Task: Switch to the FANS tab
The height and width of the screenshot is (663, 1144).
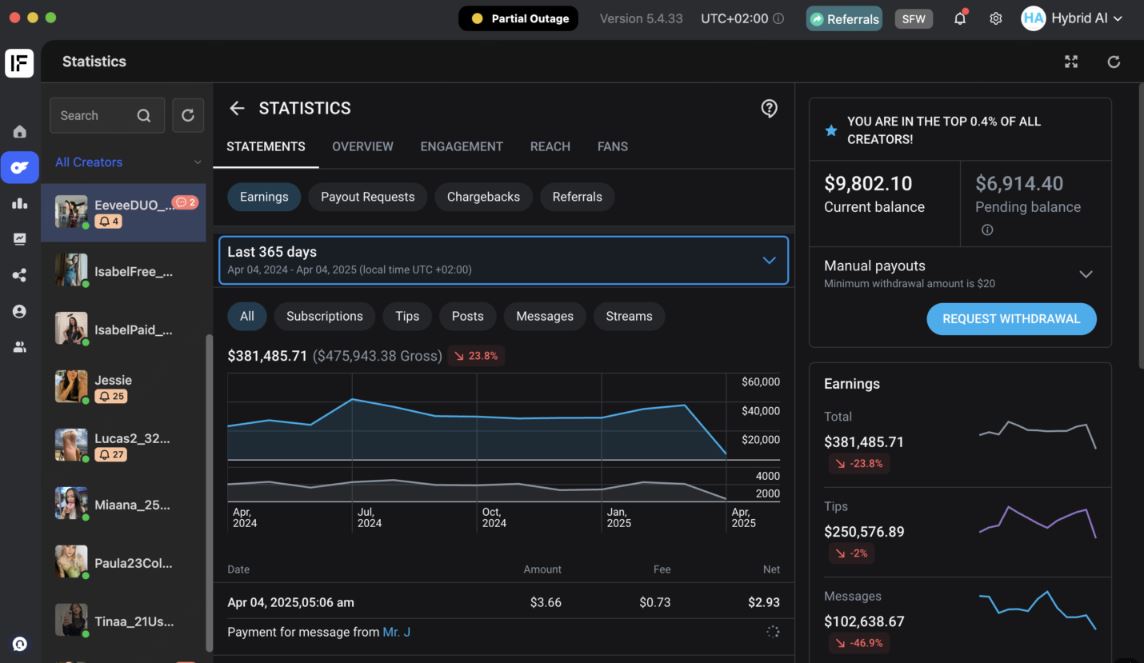Action: pos(612,146)
